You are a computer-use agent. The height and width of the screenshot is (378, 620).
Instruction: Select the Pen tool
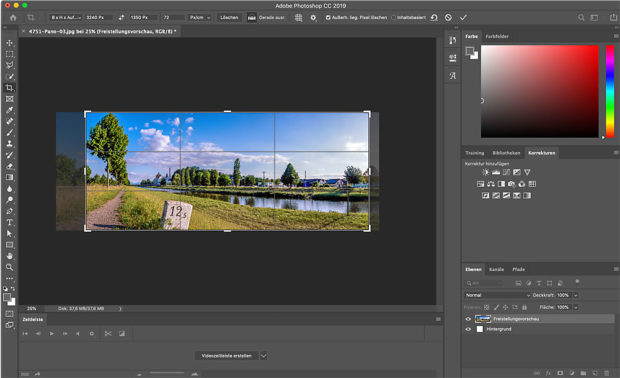point(9,211)
